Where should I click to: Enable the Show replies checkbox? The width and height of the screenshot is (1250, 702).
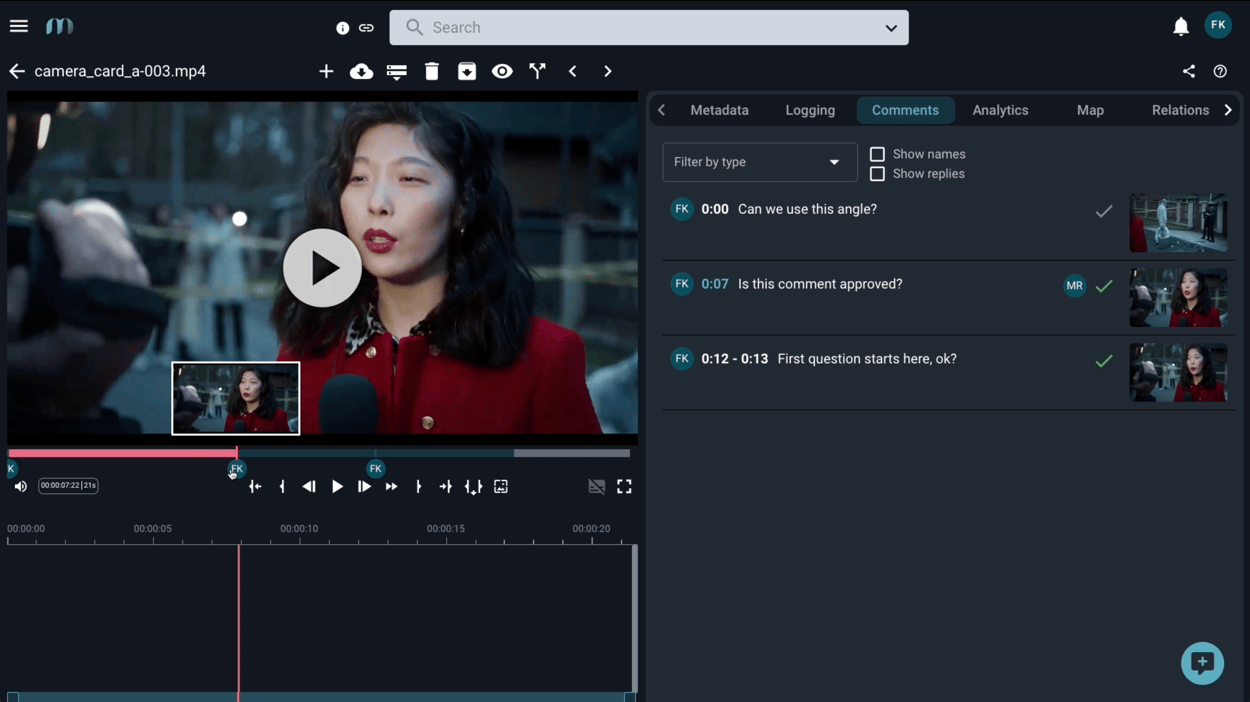[877, 173]
